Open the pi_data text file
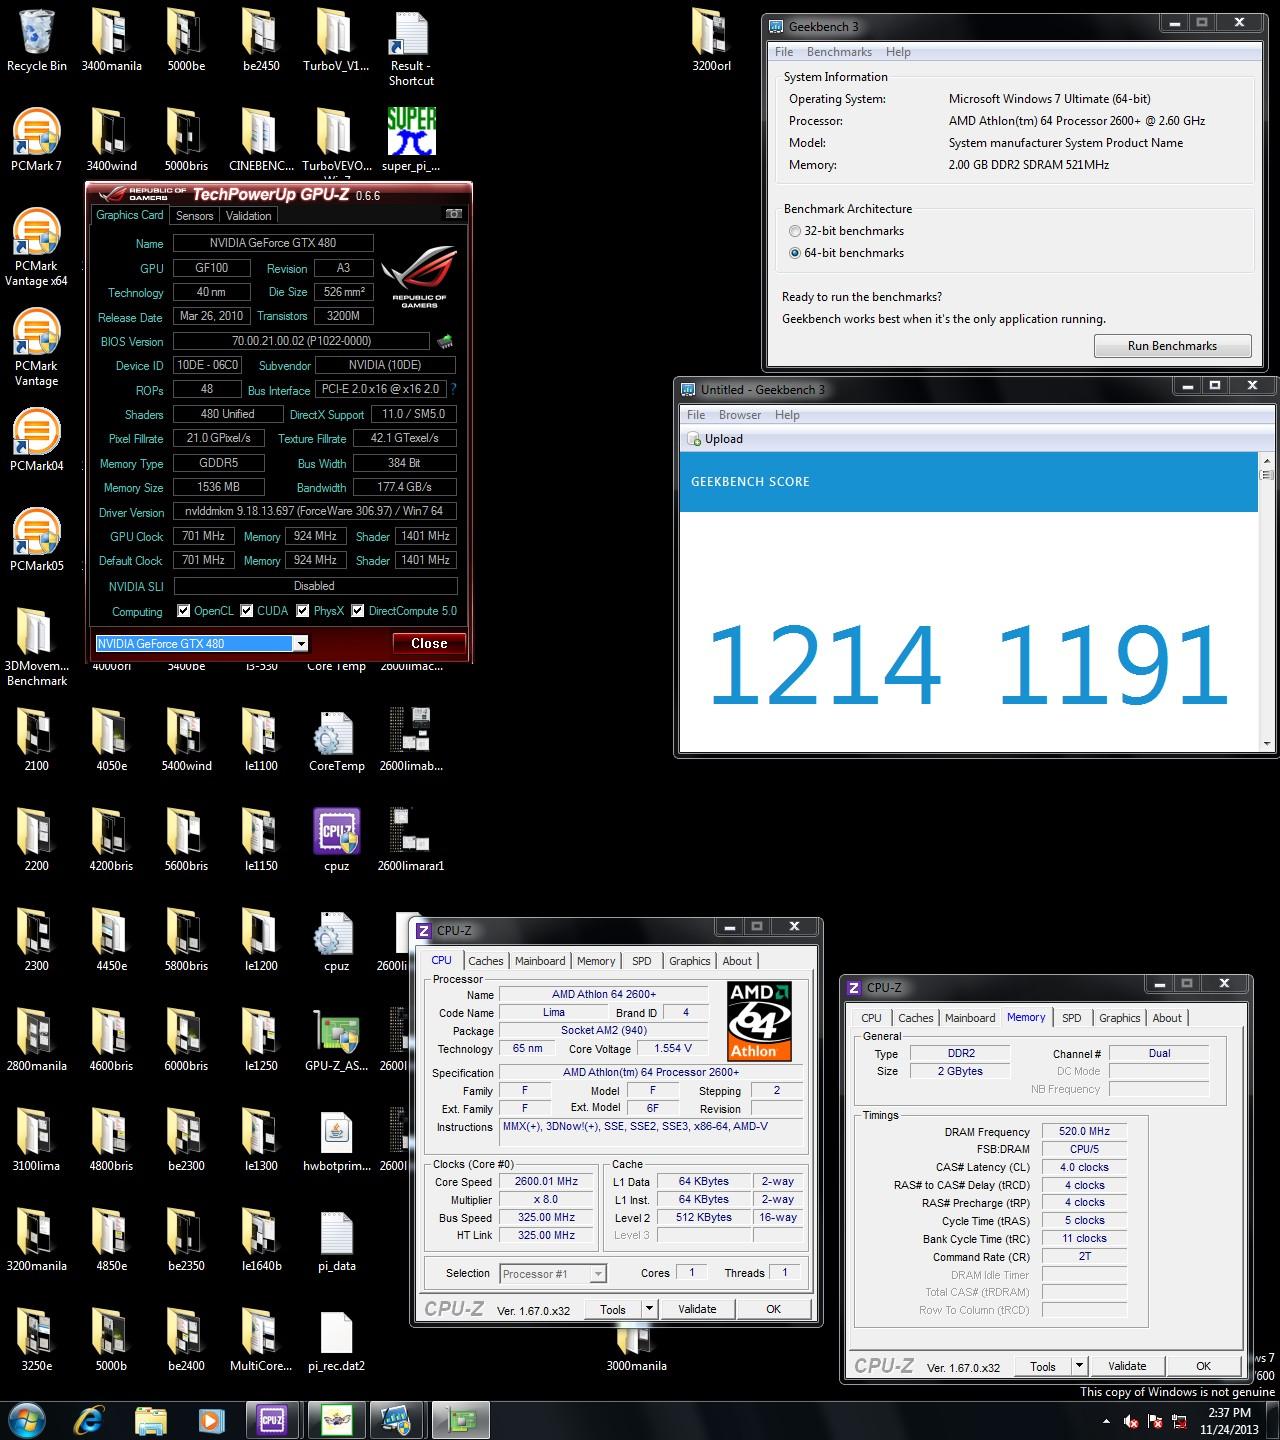This screenshot has width=1280, height=1440. pos(336,1241)
